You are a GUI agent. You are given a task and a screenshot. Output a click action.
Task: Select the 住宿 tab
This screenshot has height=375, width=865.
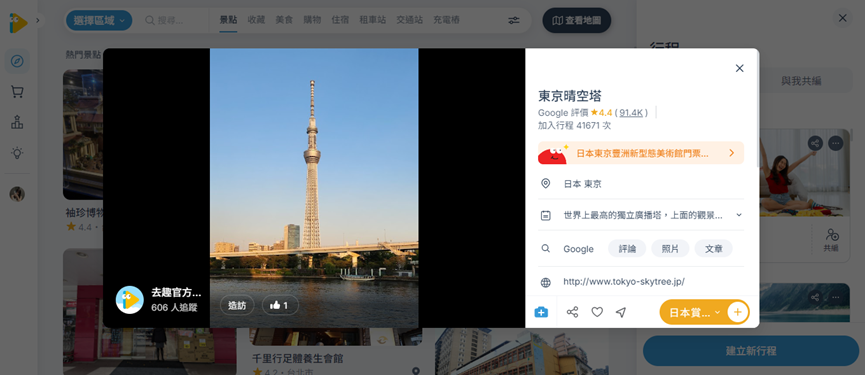[x=340, y=20]
